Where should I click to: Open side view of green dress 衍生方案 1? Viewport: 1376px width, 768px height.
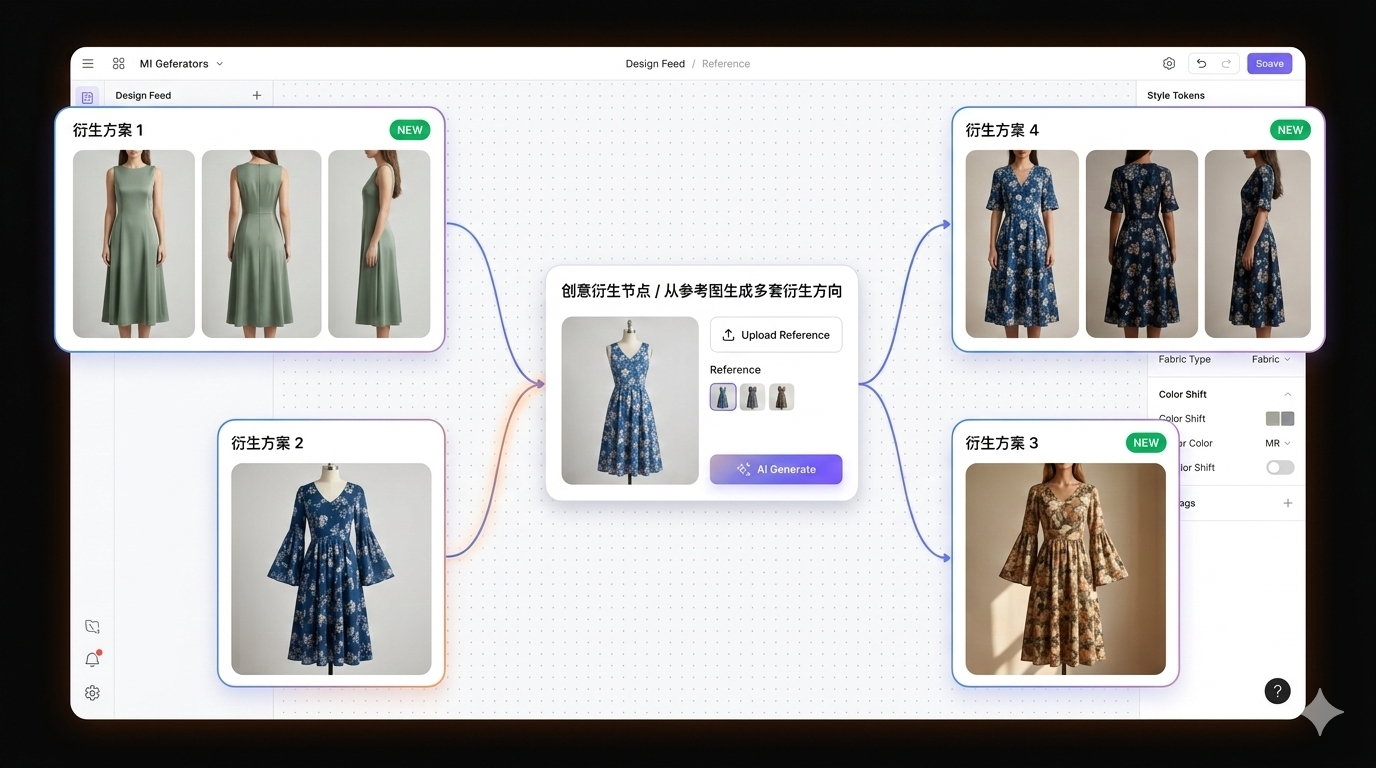click(379, 244)
